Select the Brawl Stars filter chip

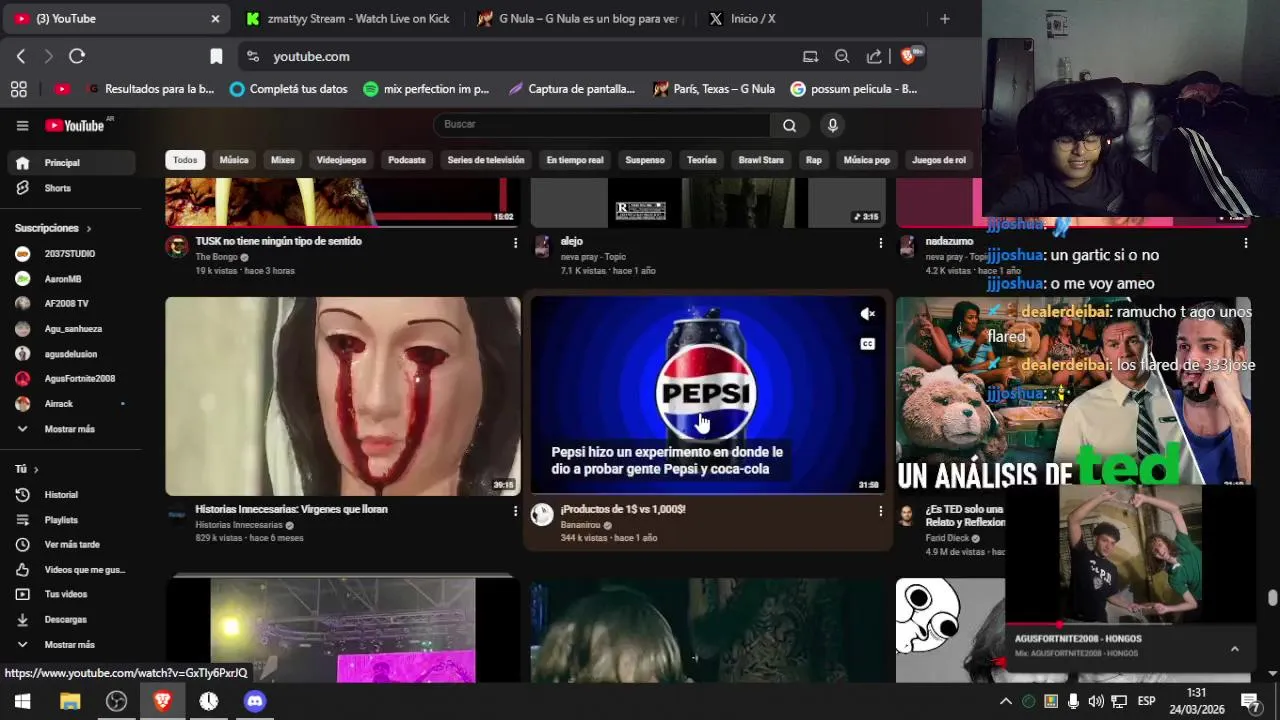click(761, 160)
